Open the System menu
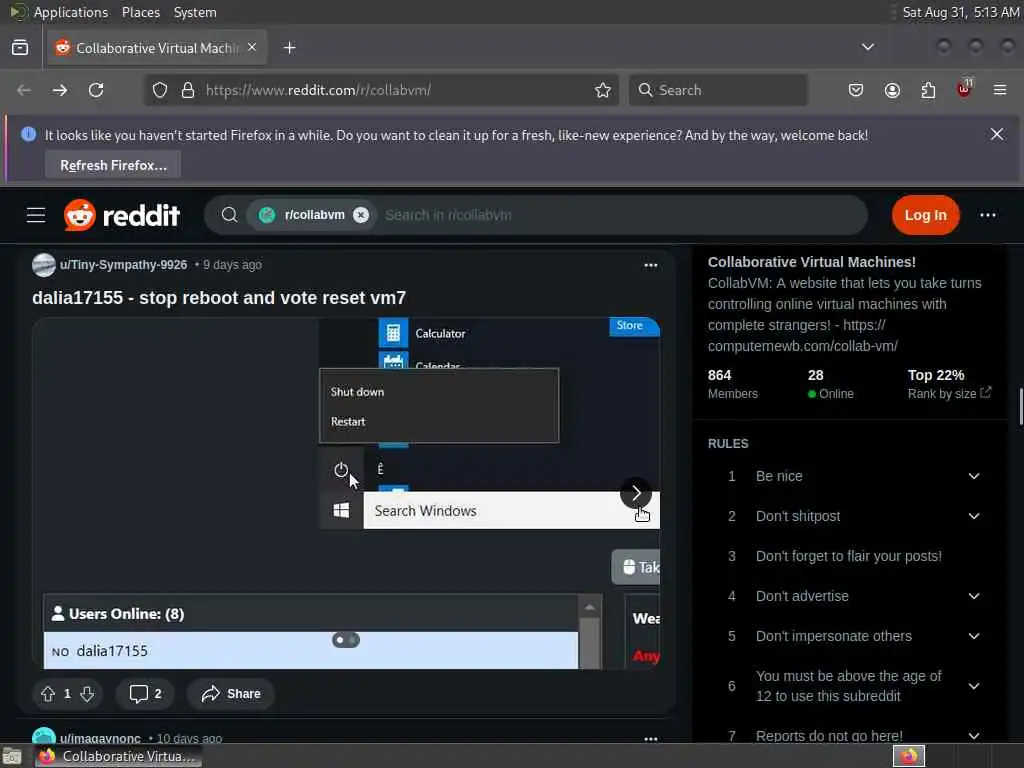Image resolution: width=1024 pixels, height=768 pixels. pyautogui.click(x=195, y=12)
